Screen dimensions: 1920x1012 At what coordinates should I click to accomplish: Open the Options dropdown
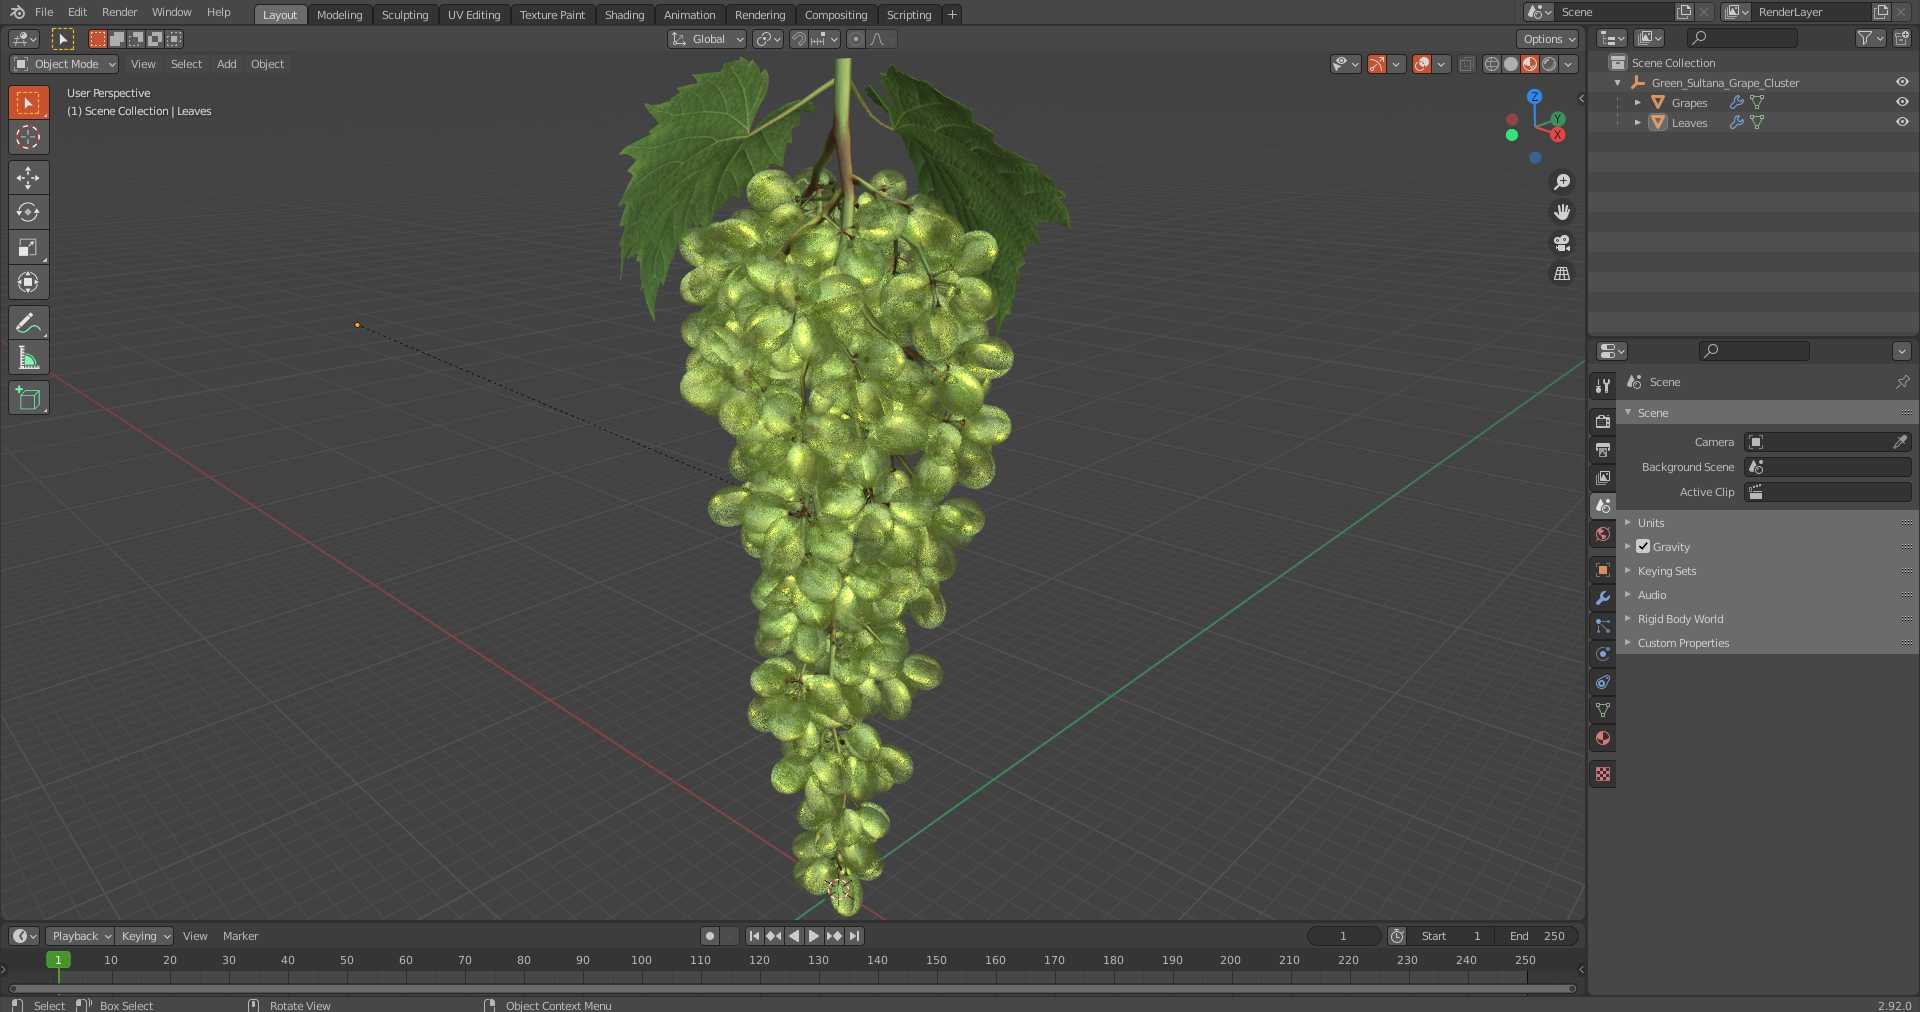point(1547,39)
